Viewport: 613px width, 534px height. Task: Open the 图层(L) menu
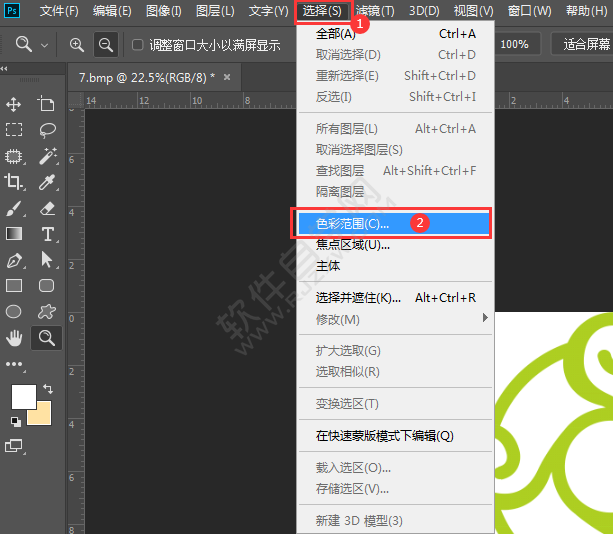coord(215,11)
